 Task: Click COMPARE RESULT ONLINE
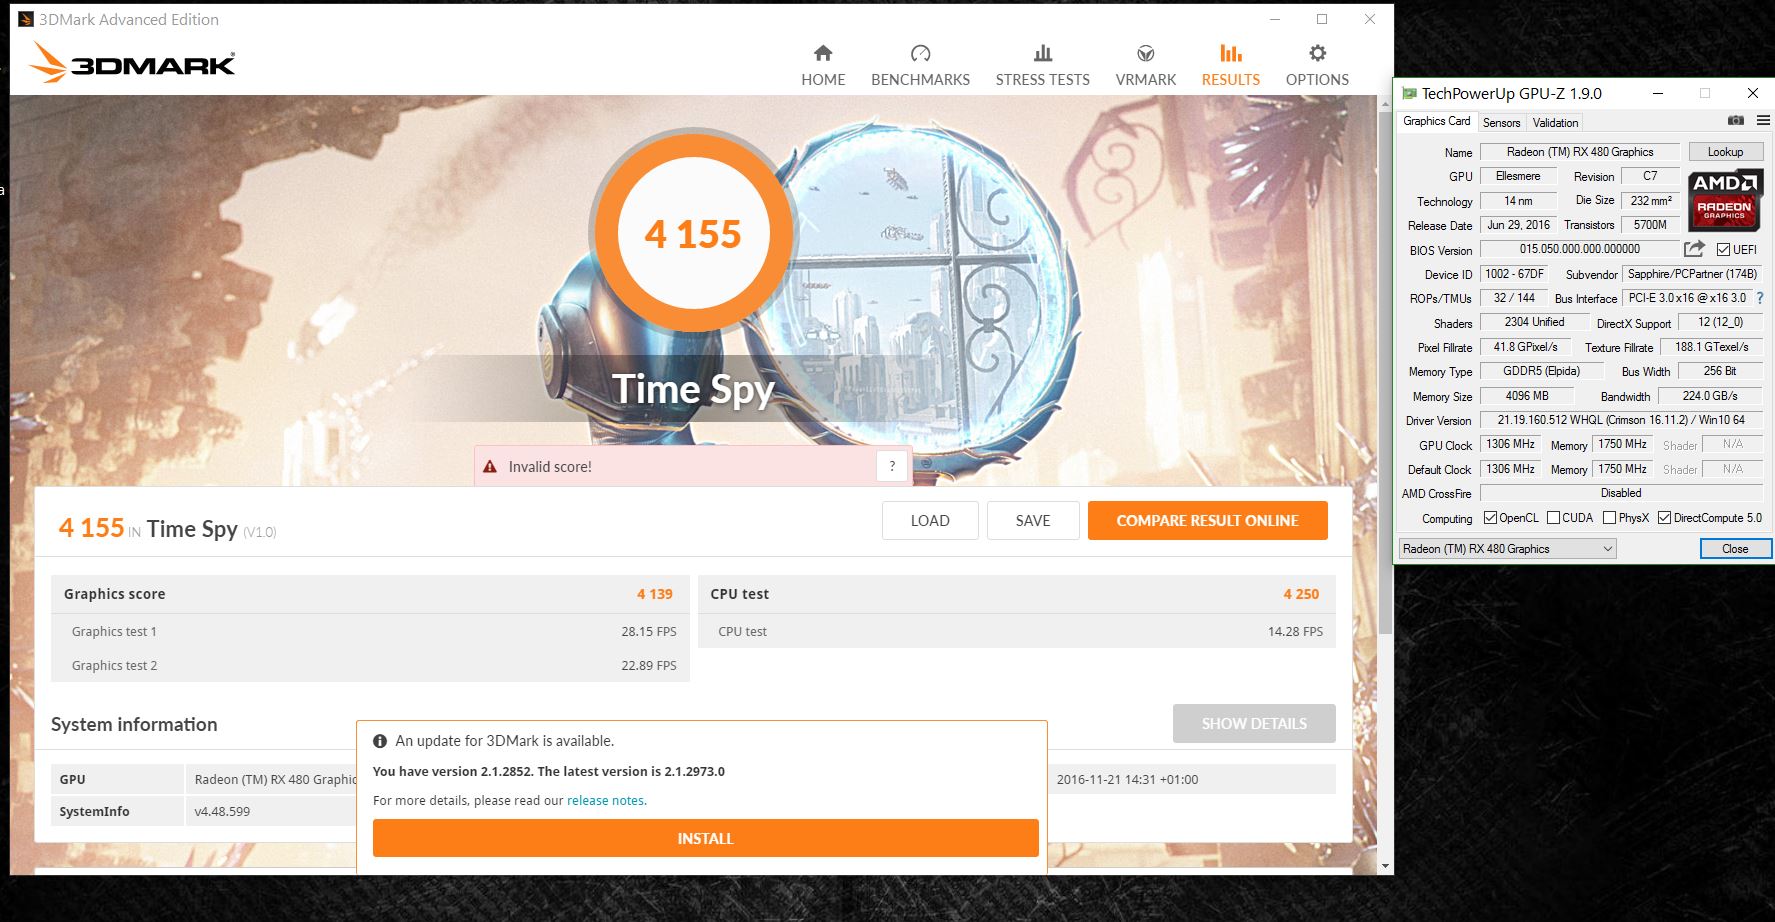[x=1207, y=521]
